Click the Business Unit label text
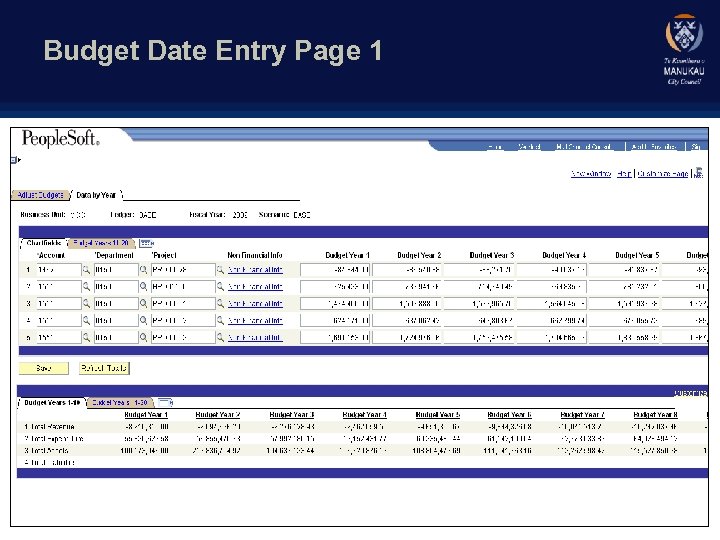This screenshot has width=720, height=540. pyautogui.click(x=43, y=215)
